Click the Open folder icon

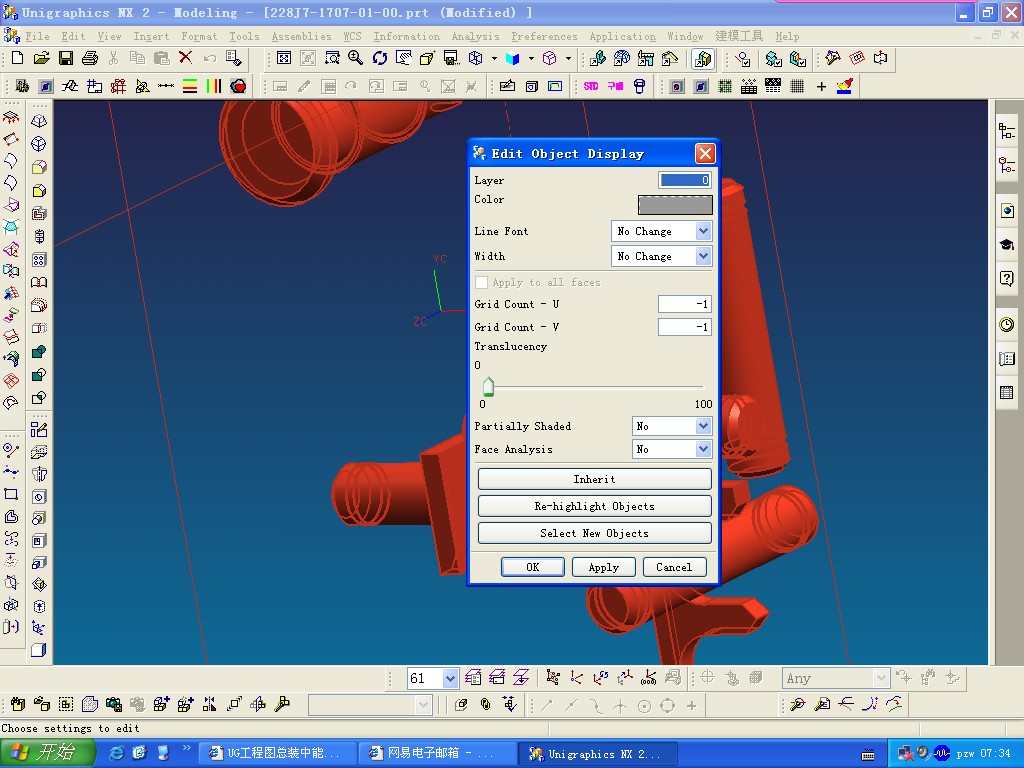pyautogui.click(x=41, y=59)
